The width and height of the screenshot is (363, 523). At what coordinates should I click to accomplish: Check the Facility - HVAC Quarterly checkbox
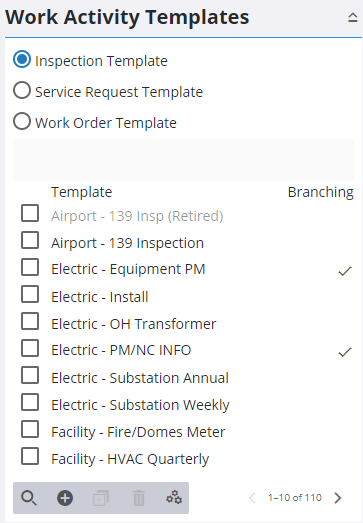(30, 456)
